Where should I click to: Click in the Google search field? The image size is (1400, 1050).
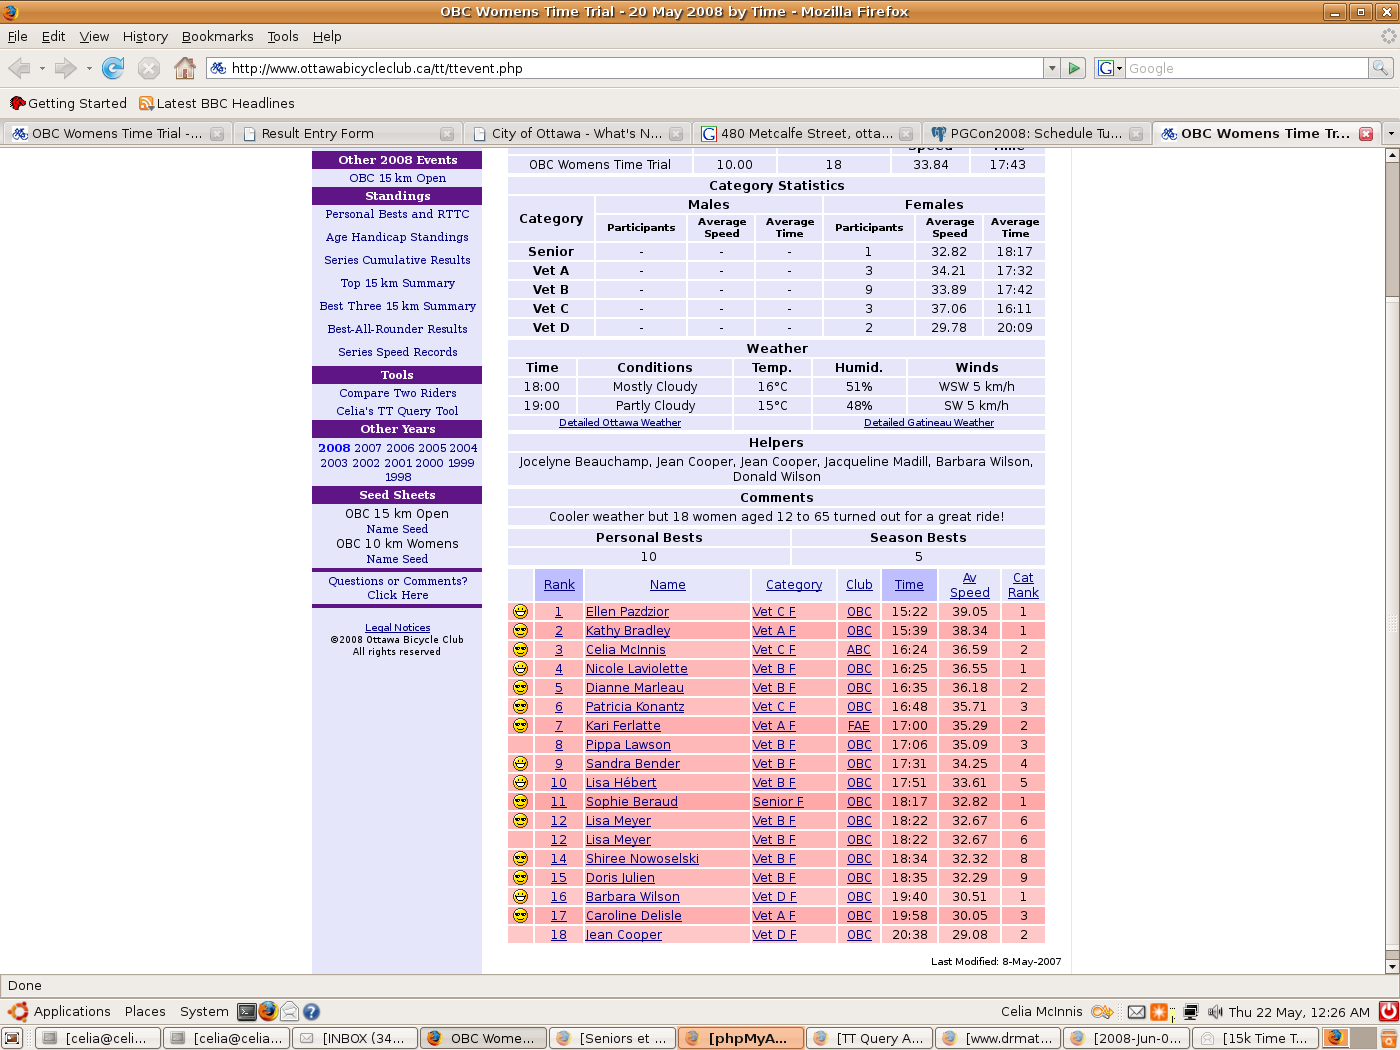click(x=1245, y=68)
